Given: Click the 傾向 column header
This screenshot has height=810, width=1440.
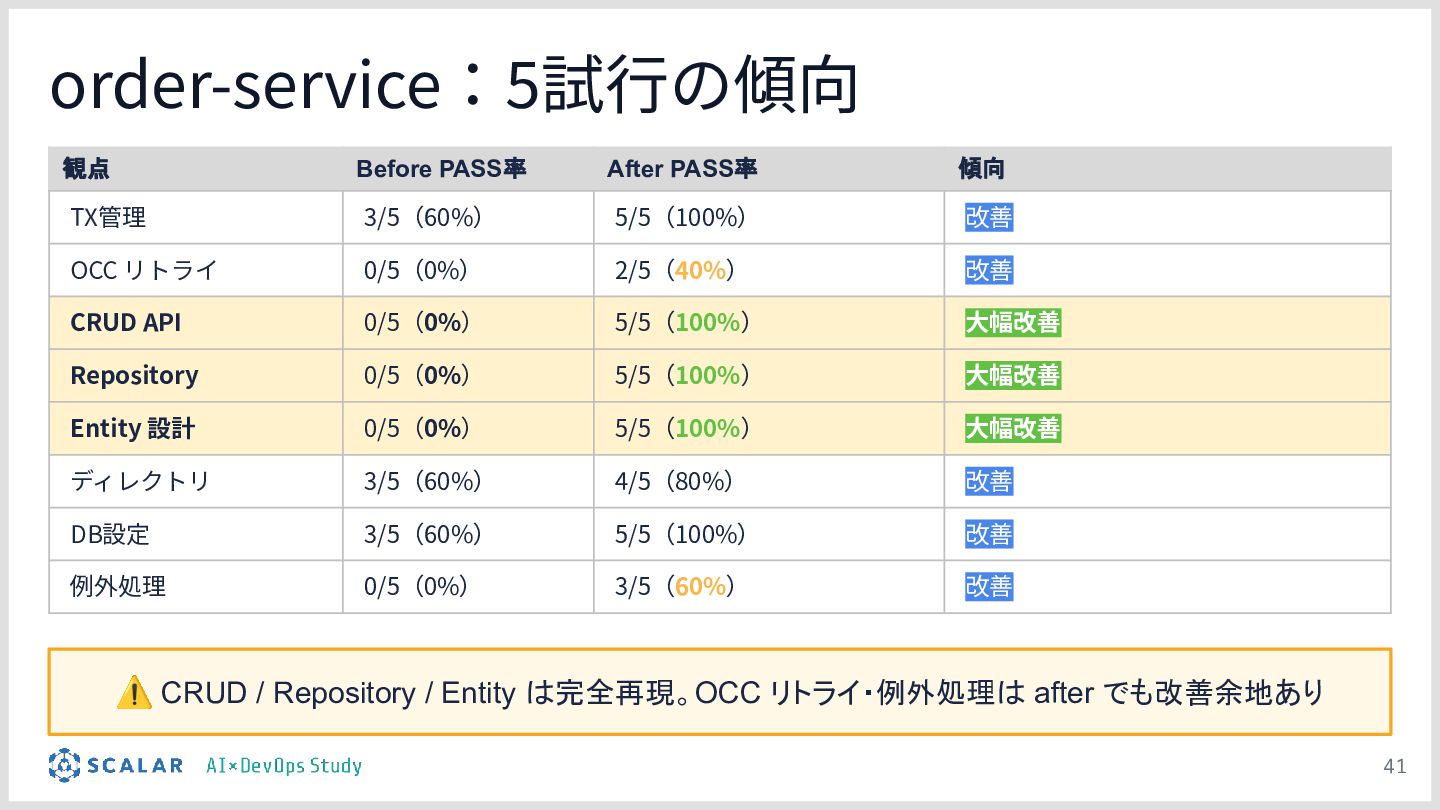Looking at the screenshot, I should tap(982, 169).
